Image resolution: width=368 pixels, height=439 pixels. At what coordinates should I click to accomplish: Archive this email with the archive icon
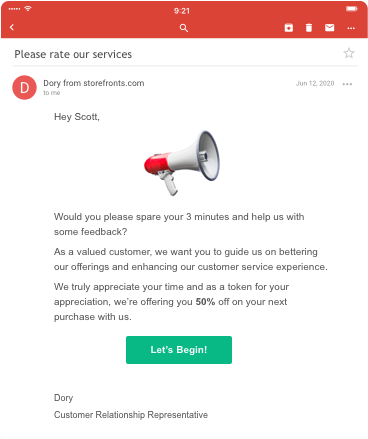point(289,28)
